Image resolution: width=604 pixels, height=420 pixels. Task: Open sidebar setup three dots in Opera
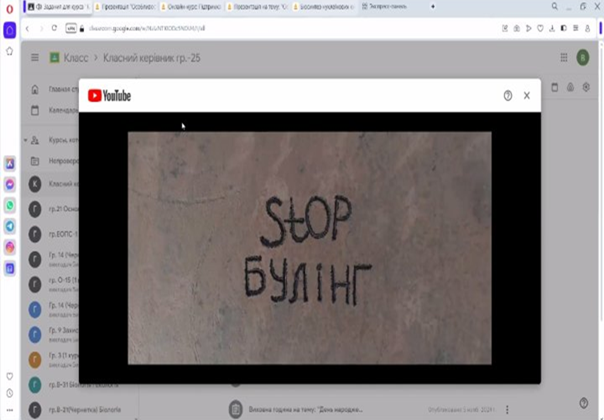pos(10,410)
